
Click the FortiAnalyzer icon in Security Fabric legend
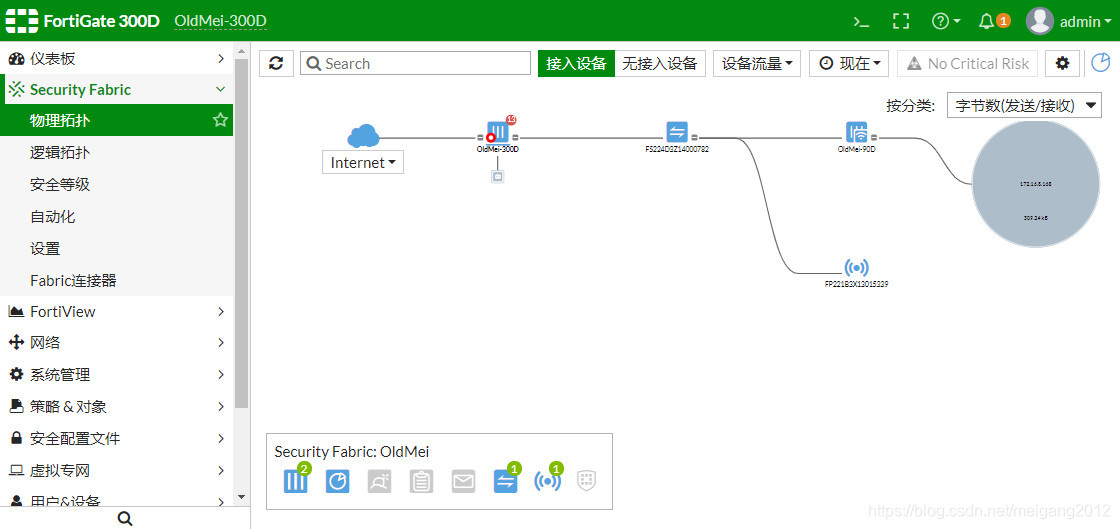(x=337, y=481)
